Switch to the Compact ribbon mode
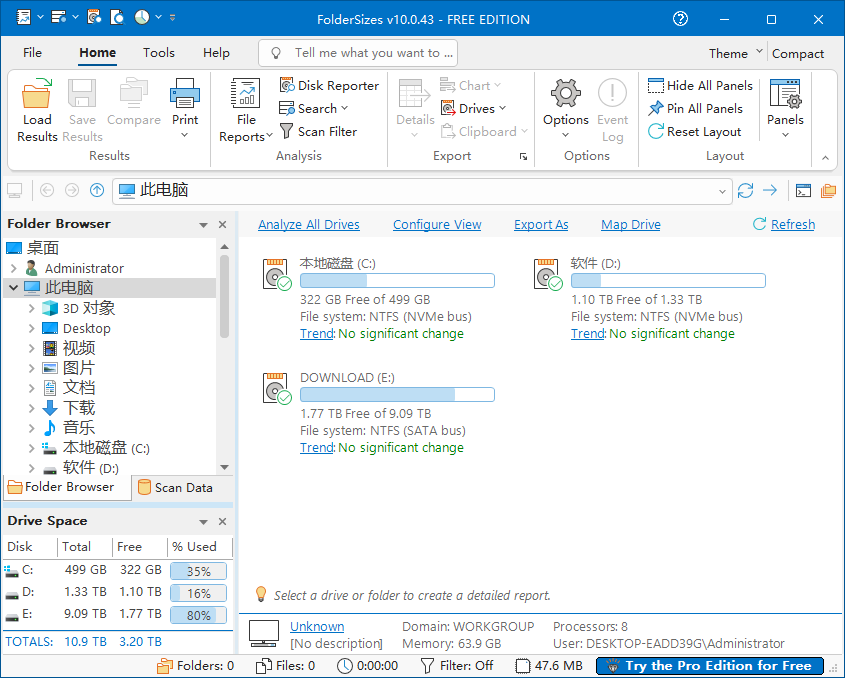The width and height of the screenshot is (845, 678). 798,54
